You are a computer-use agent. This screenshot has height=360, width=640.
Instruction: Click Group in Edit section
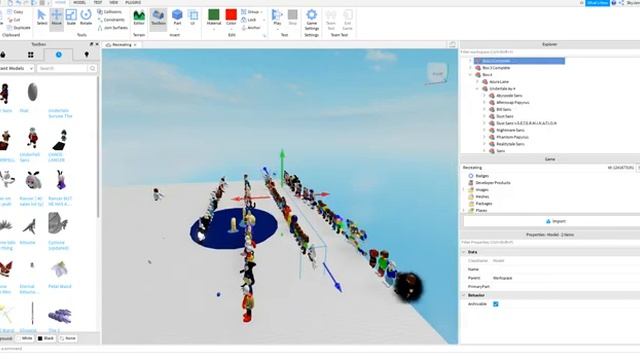pos(250,12)
